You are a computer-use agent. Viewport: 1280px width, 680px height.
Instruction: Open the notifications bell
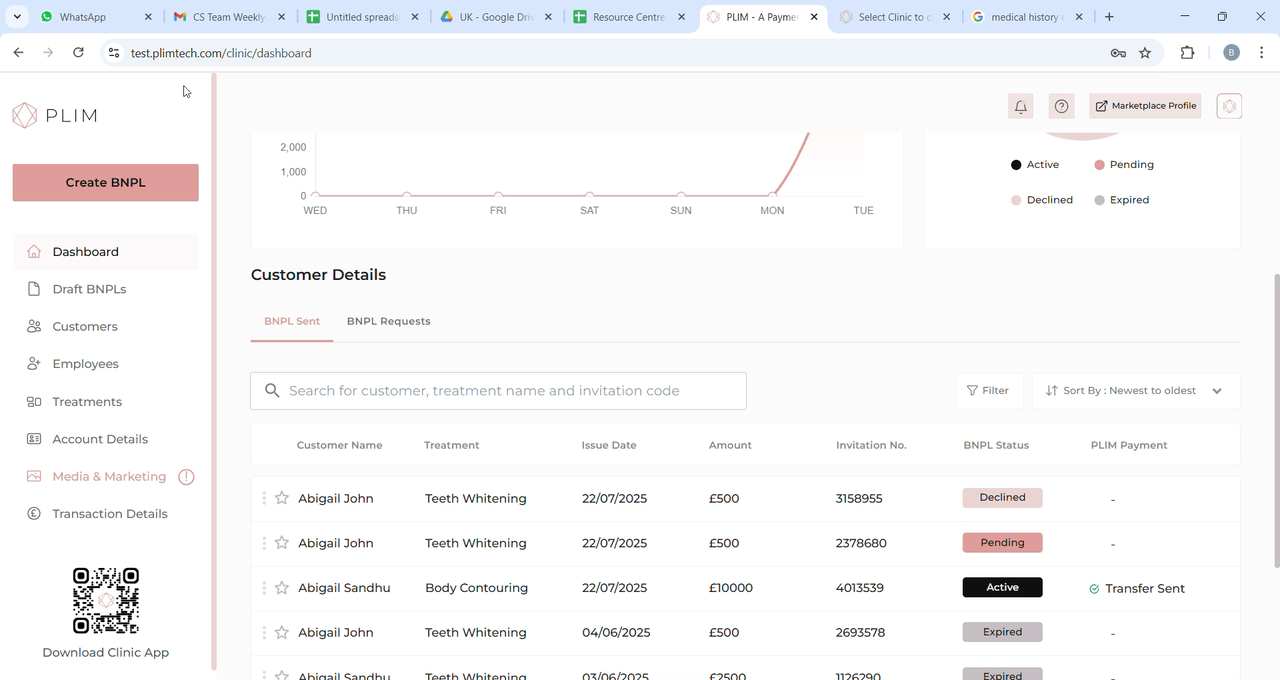click(x=1020, y=106)
